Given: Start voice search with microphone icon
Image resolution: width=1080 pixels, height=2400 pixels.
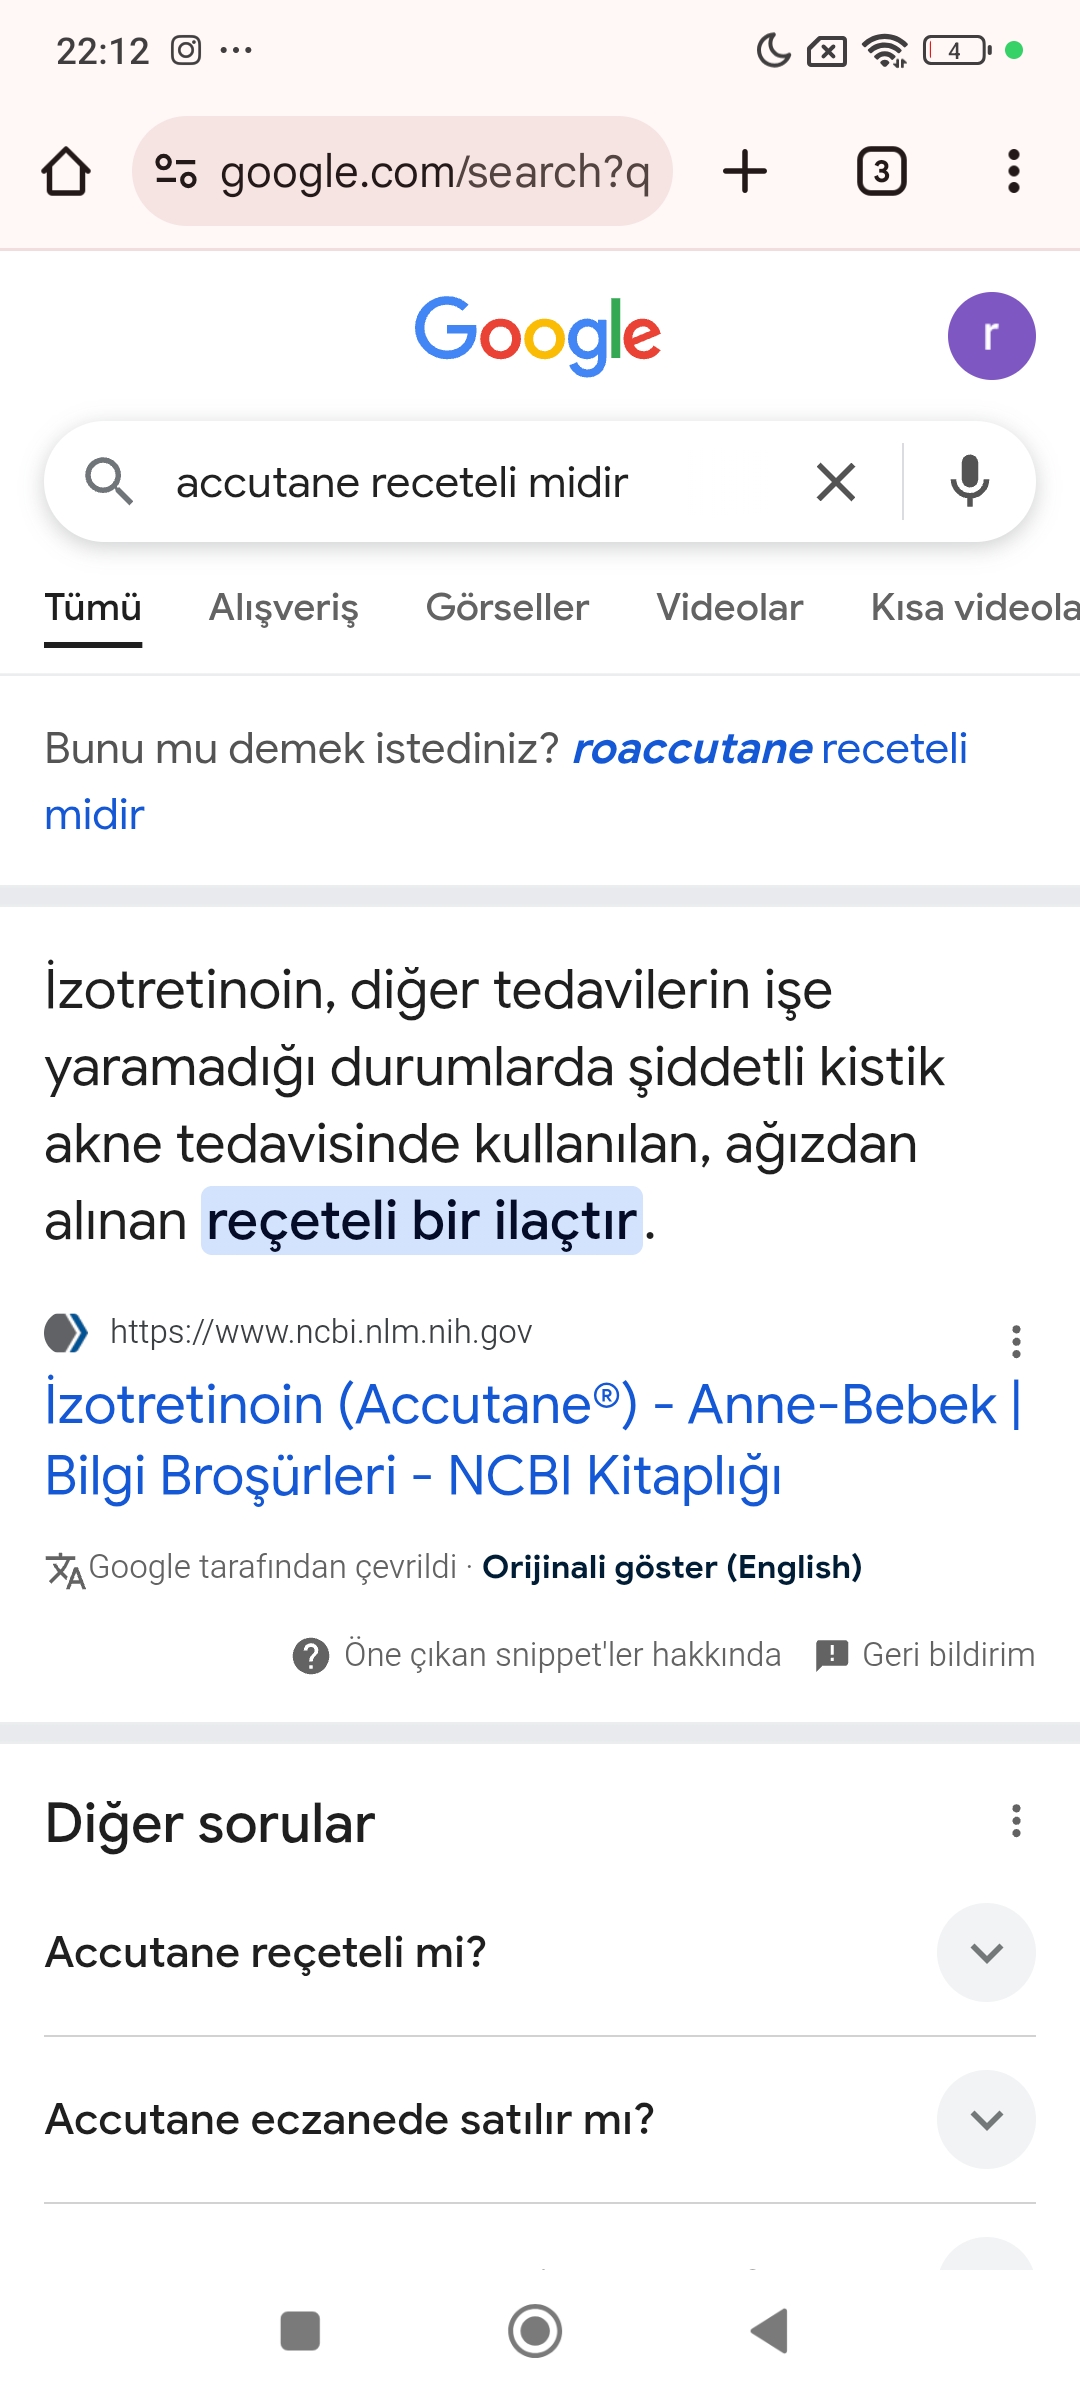Looking at the screenshot, I should coord(969,482).
